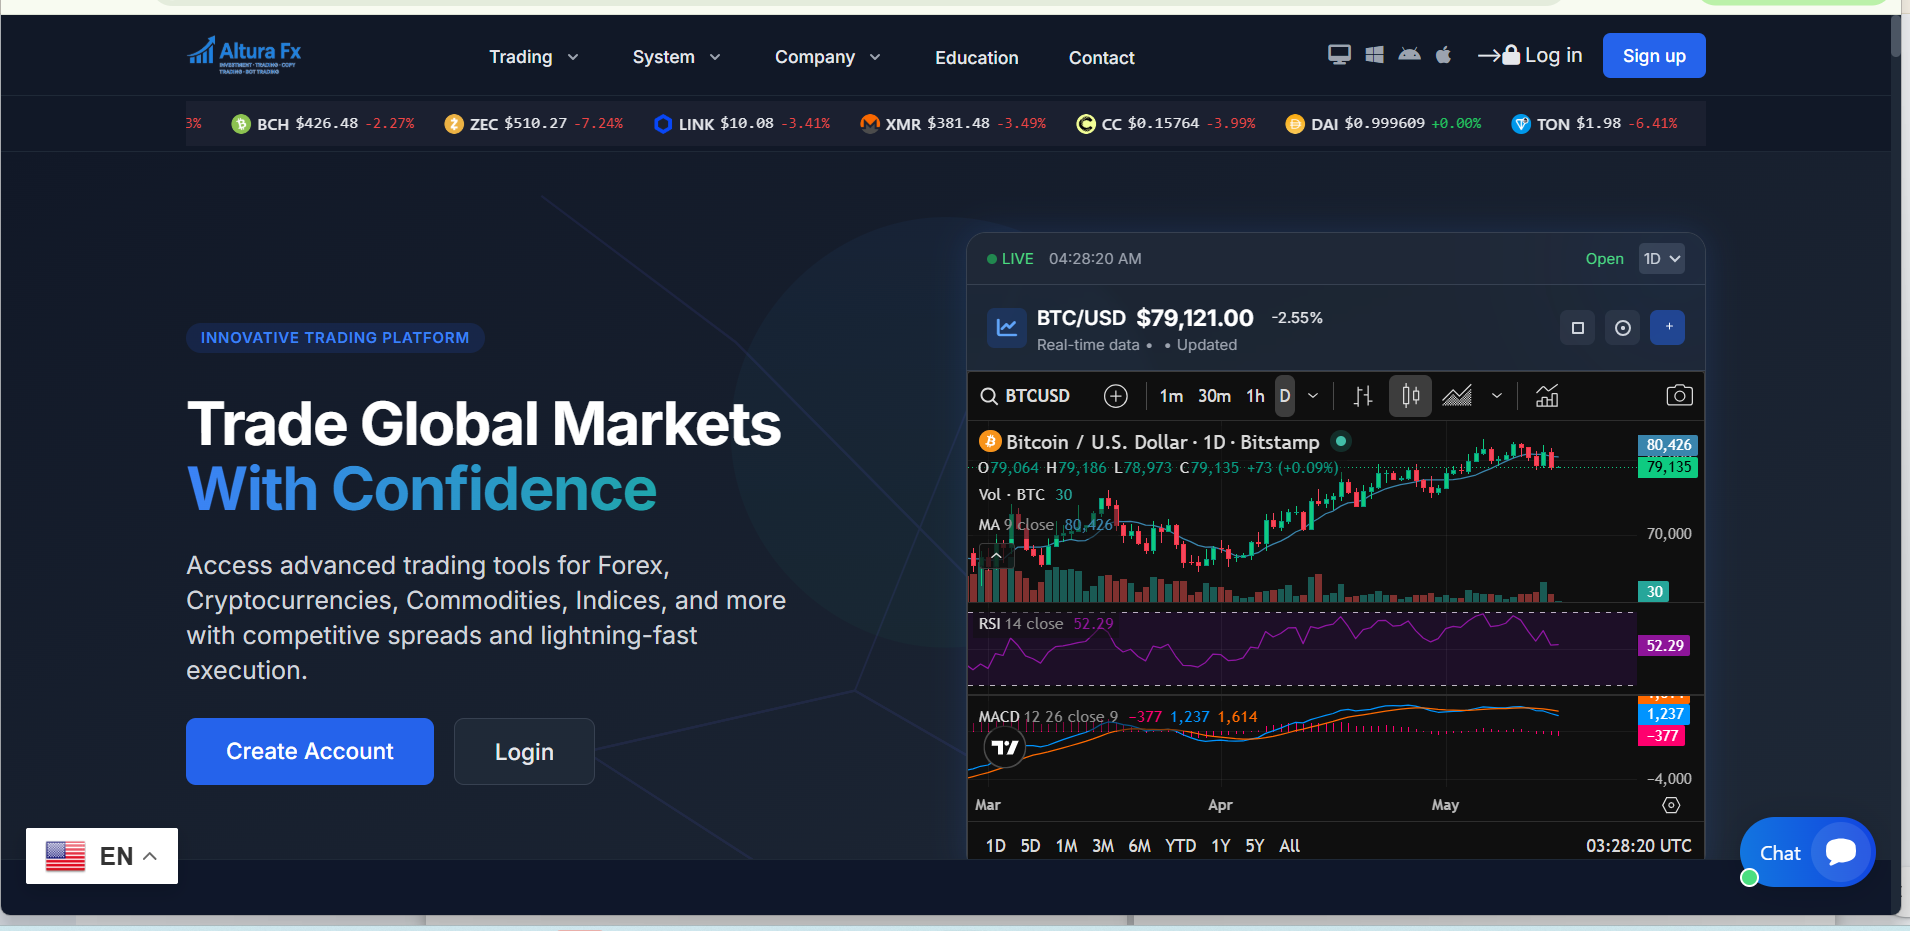Click the hero Login button
The width and height of the screenshot is (1910, 931).
tap(524, 751)
